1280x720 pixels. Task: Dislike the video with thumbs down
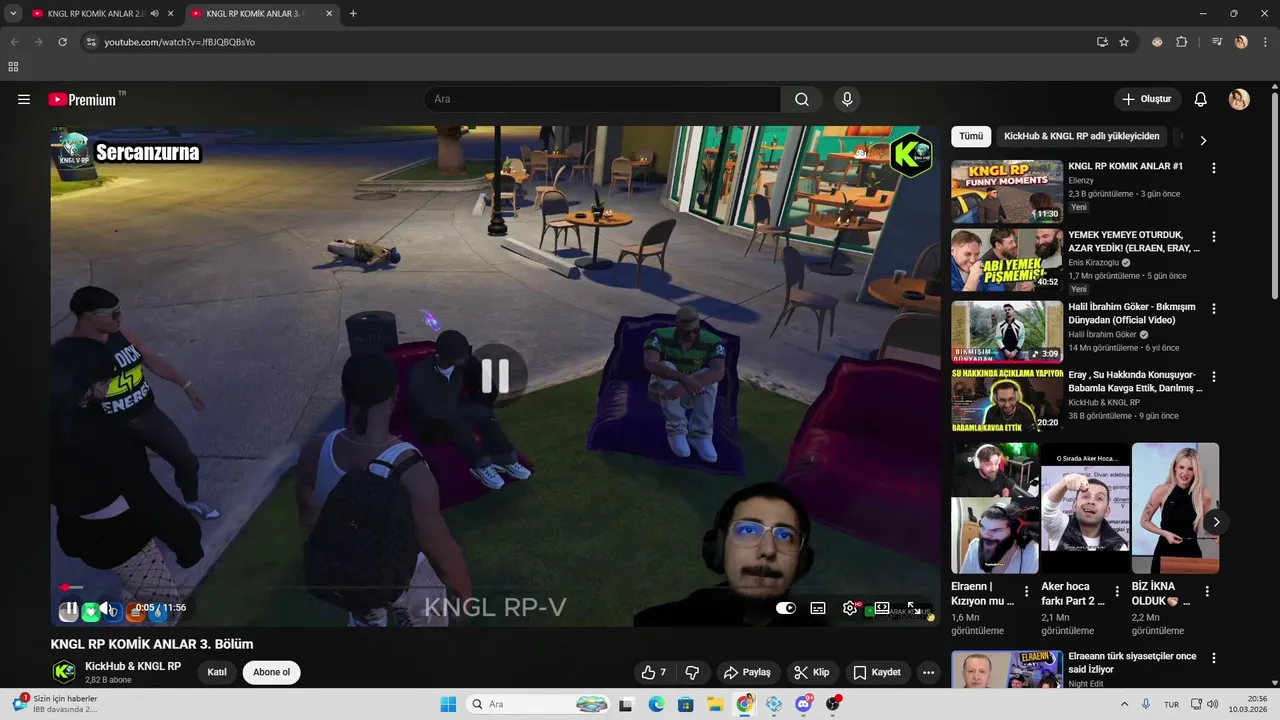[692, 672]
